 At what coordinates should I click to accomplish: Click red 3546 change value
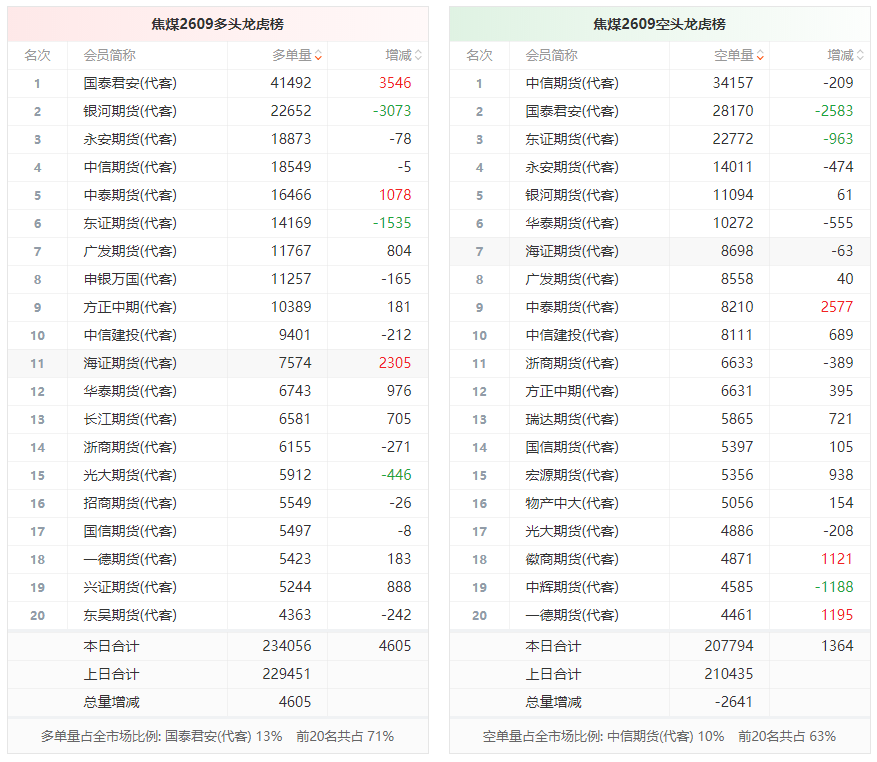(395, 83)
